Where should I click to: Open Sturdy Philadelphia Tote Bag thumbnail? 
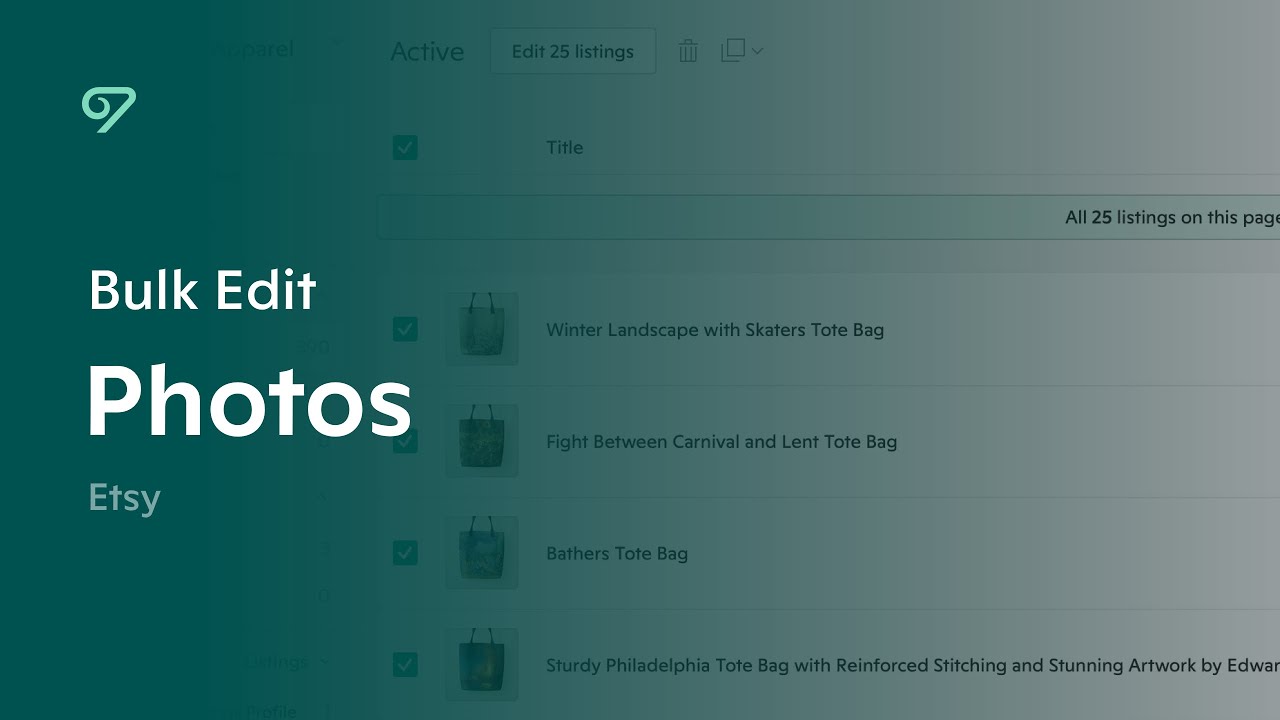click(x=482, y=664)
